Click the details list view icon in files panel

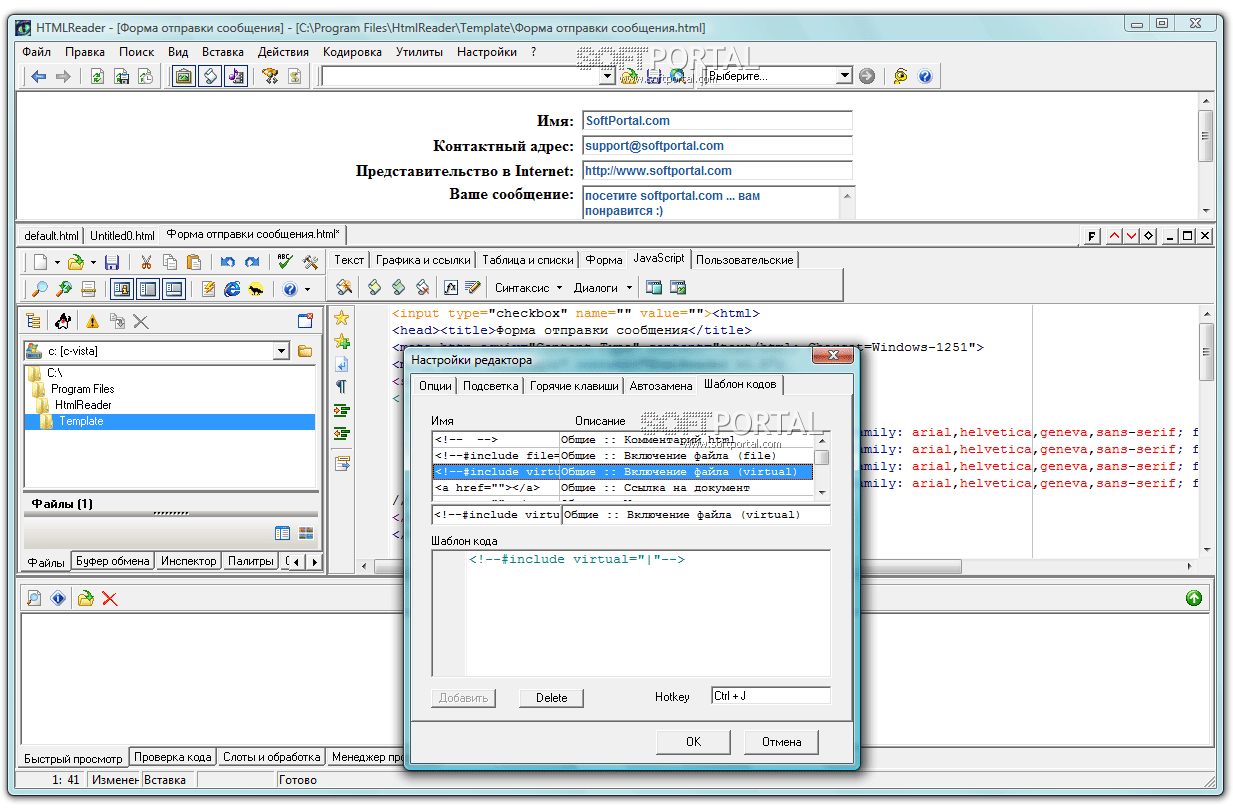tap(282, 533)
